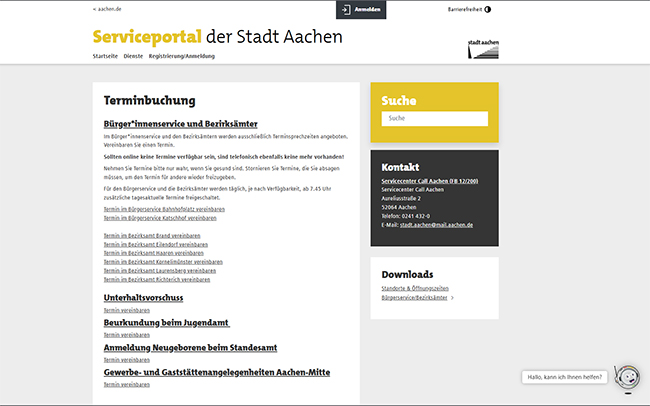Viewport: 650px width, 406px height.
Task: Select Termin im Bezirksamt Richterich link
Action: click(x=157, y=280)
